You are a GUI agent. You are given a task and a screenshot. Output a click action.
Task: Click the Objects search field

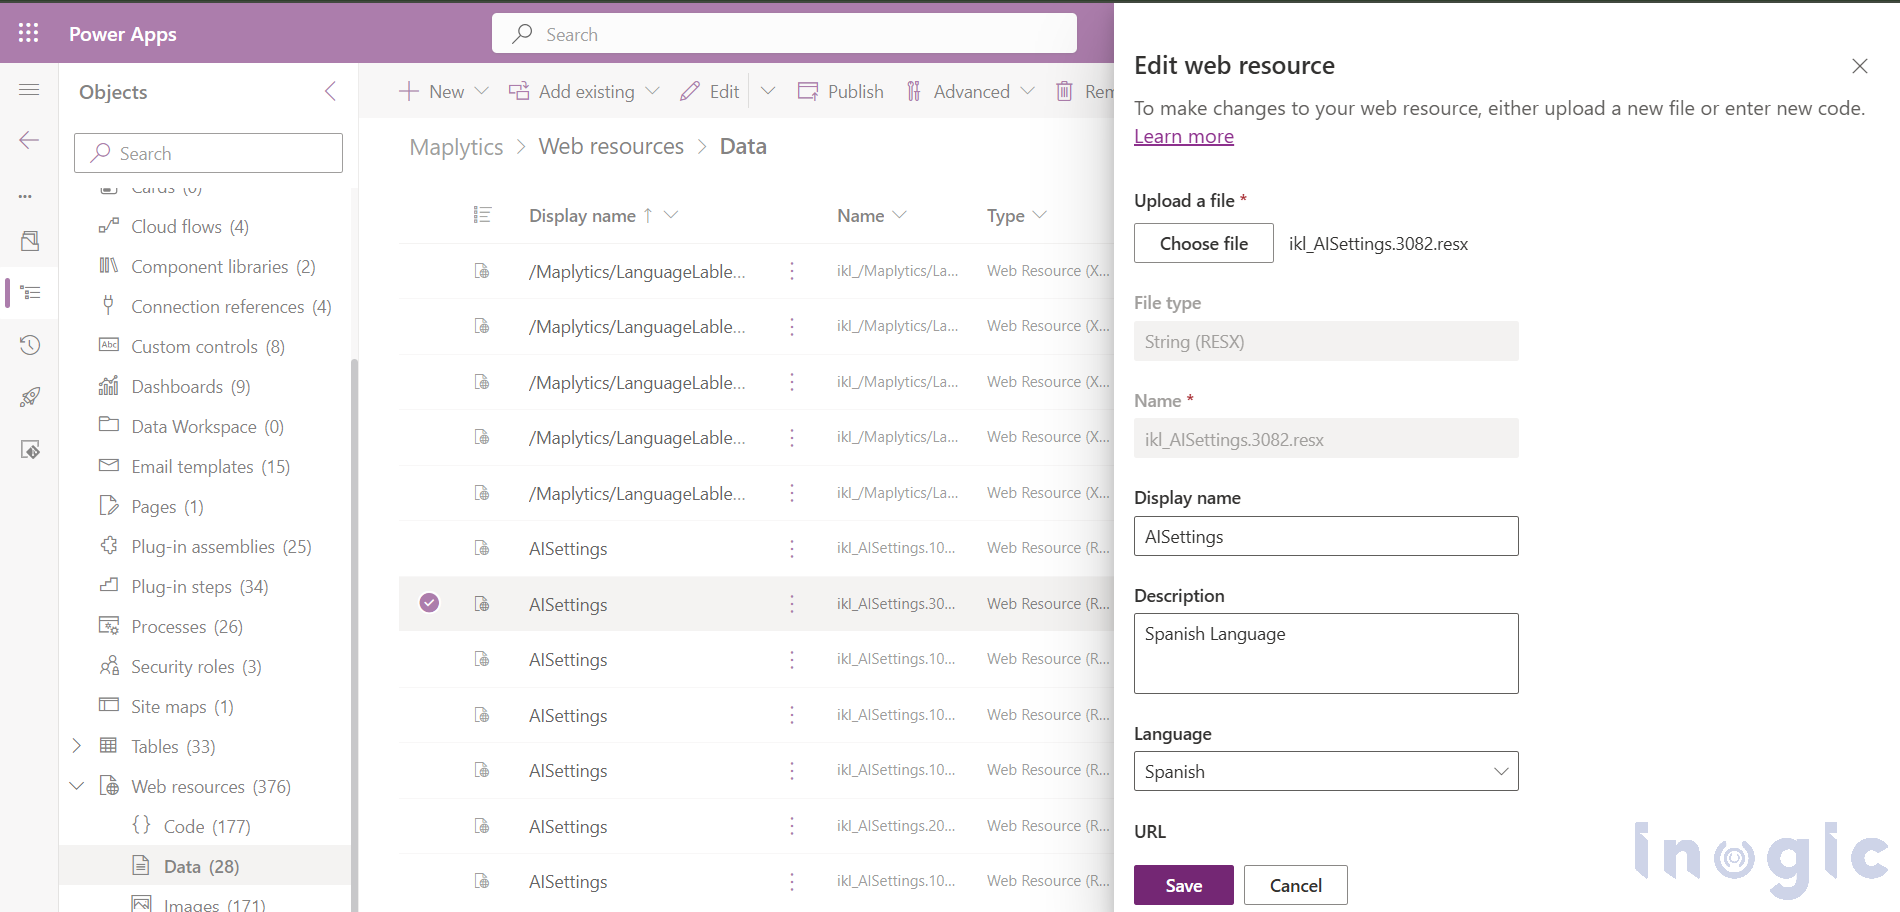coord(208,153)
